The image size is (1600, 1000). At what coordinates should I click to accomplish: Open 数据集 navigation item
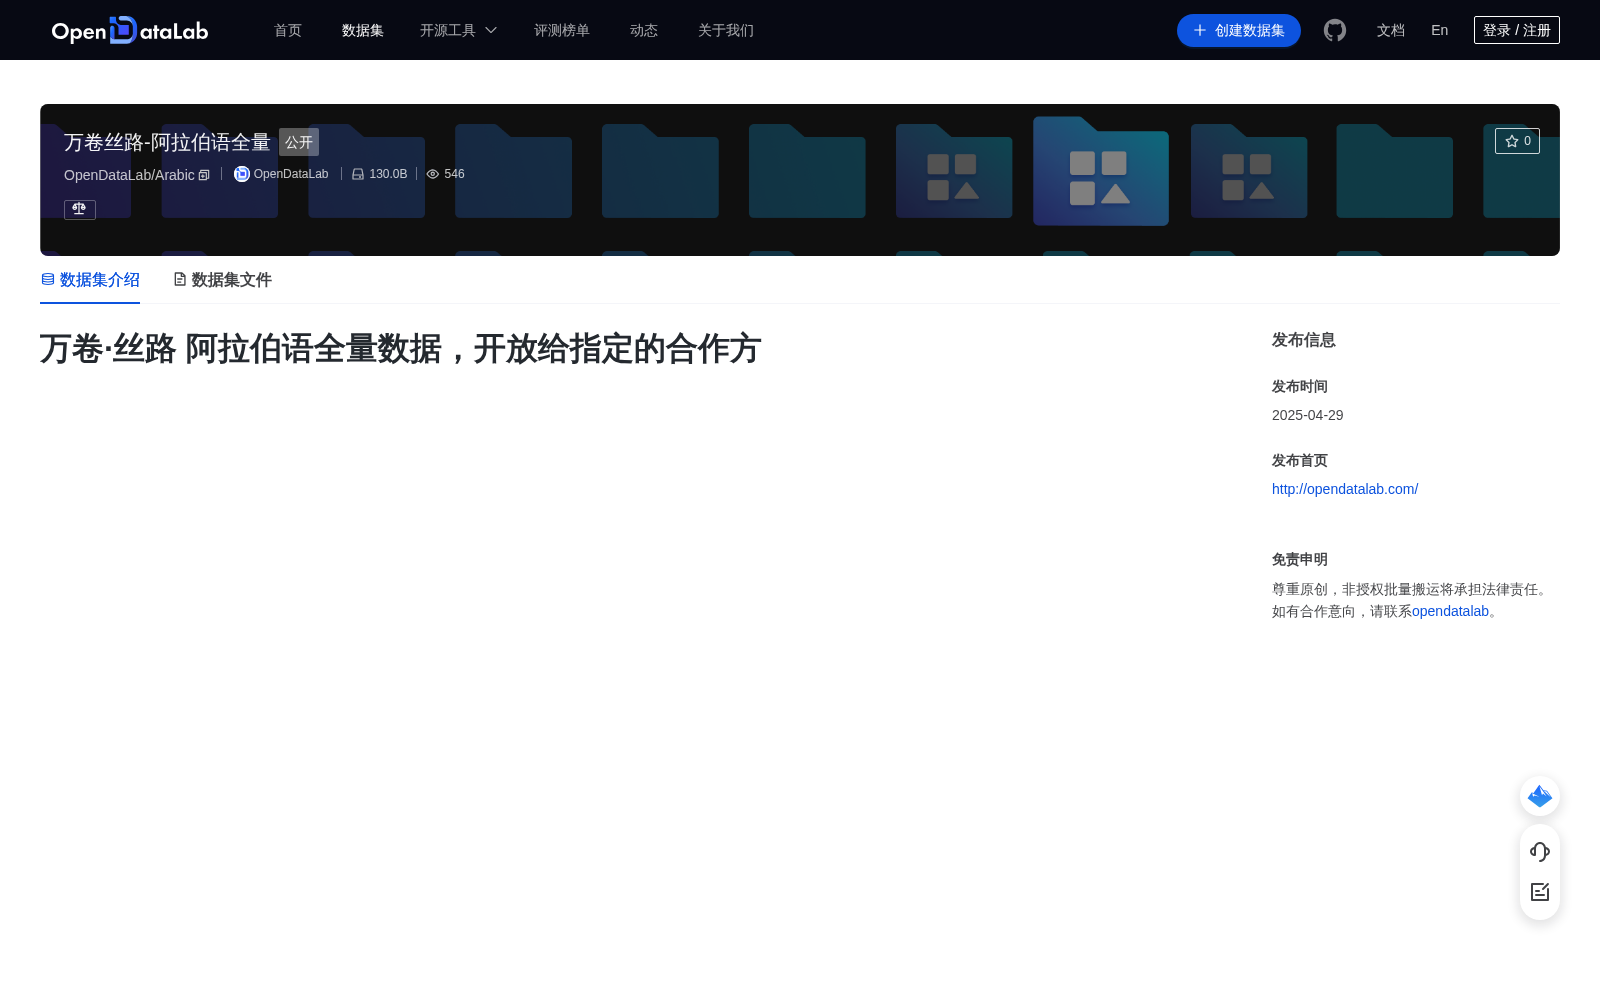[x=363, y=30]
